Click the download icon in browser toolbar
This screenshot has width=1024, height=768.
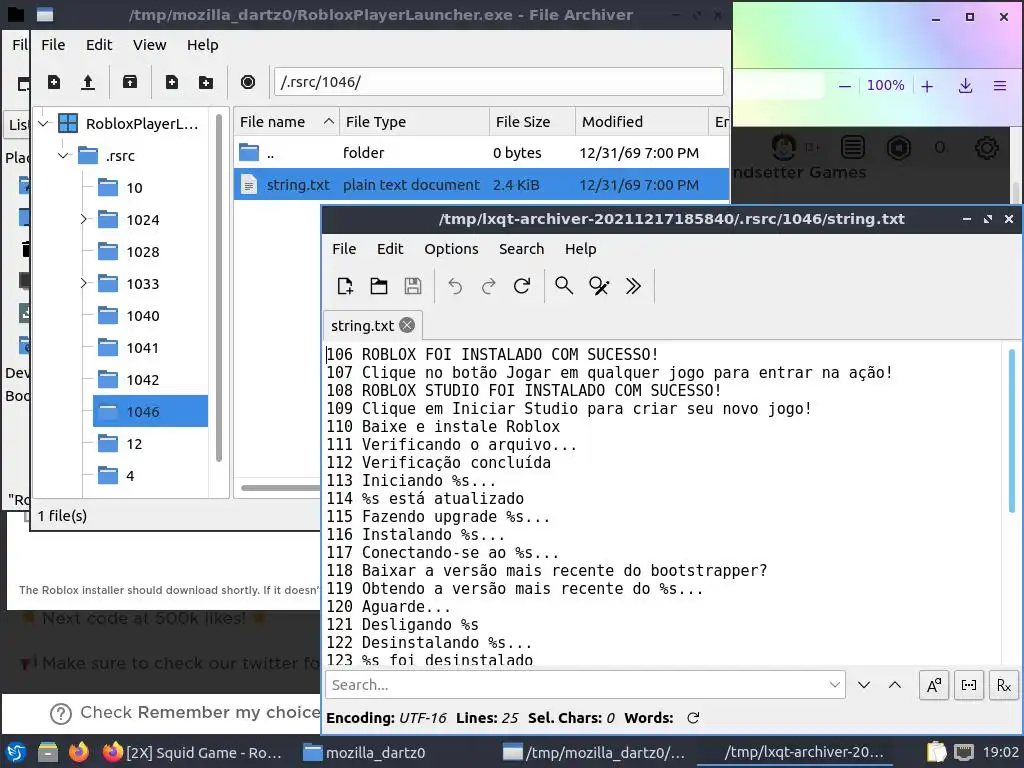pyautogui.click(x=965, y=86)
